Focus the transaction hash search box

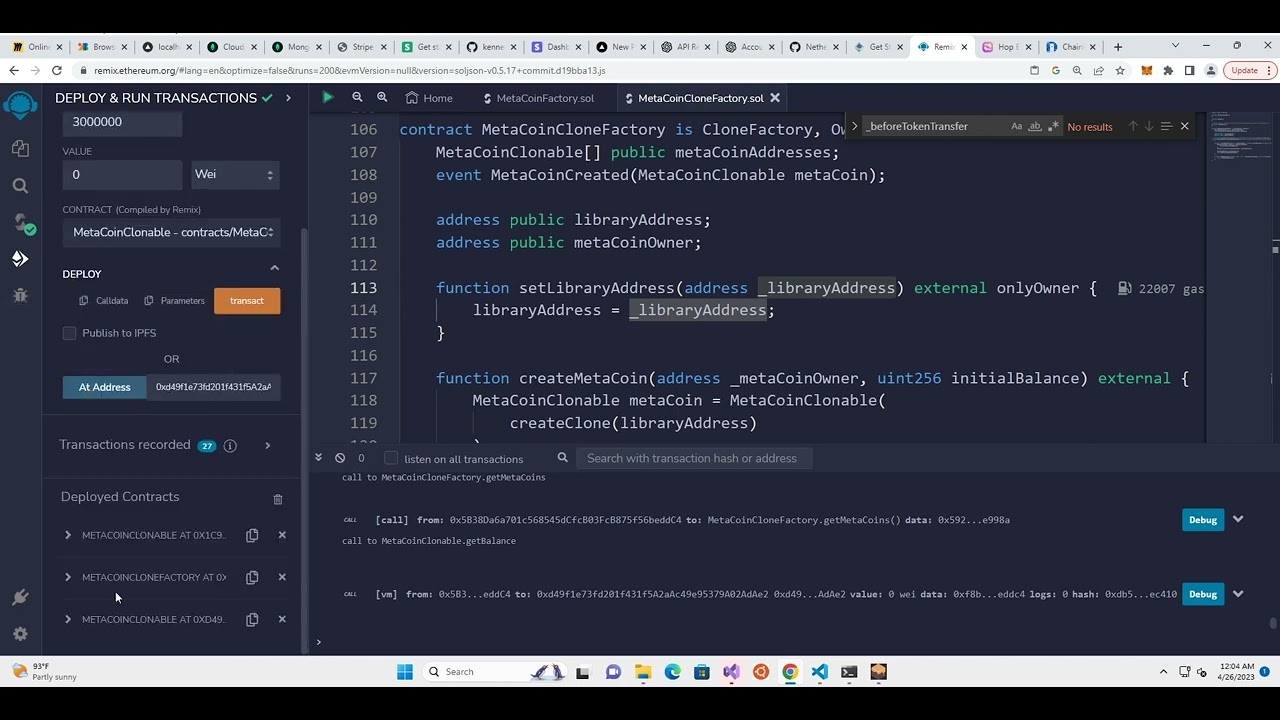point(694,458)
